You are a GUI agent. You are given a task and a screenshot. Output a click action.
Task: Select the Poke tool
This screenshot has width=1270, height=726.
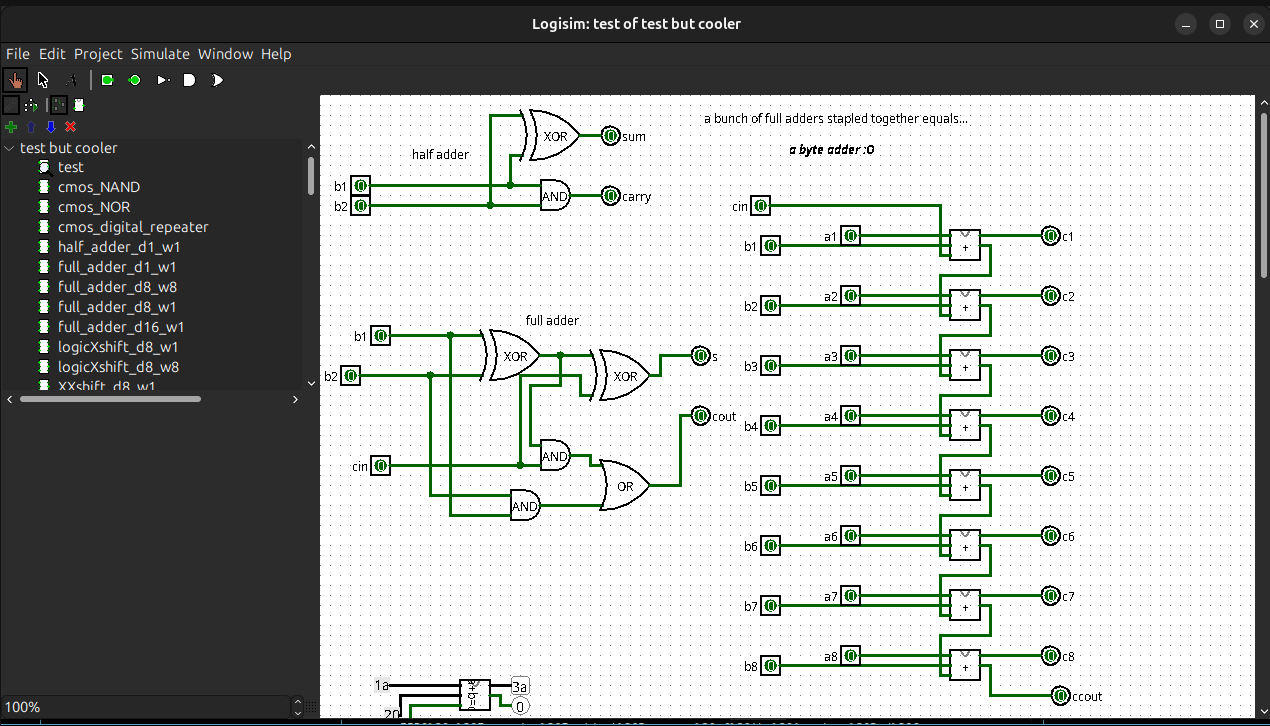tap(14, 79)
